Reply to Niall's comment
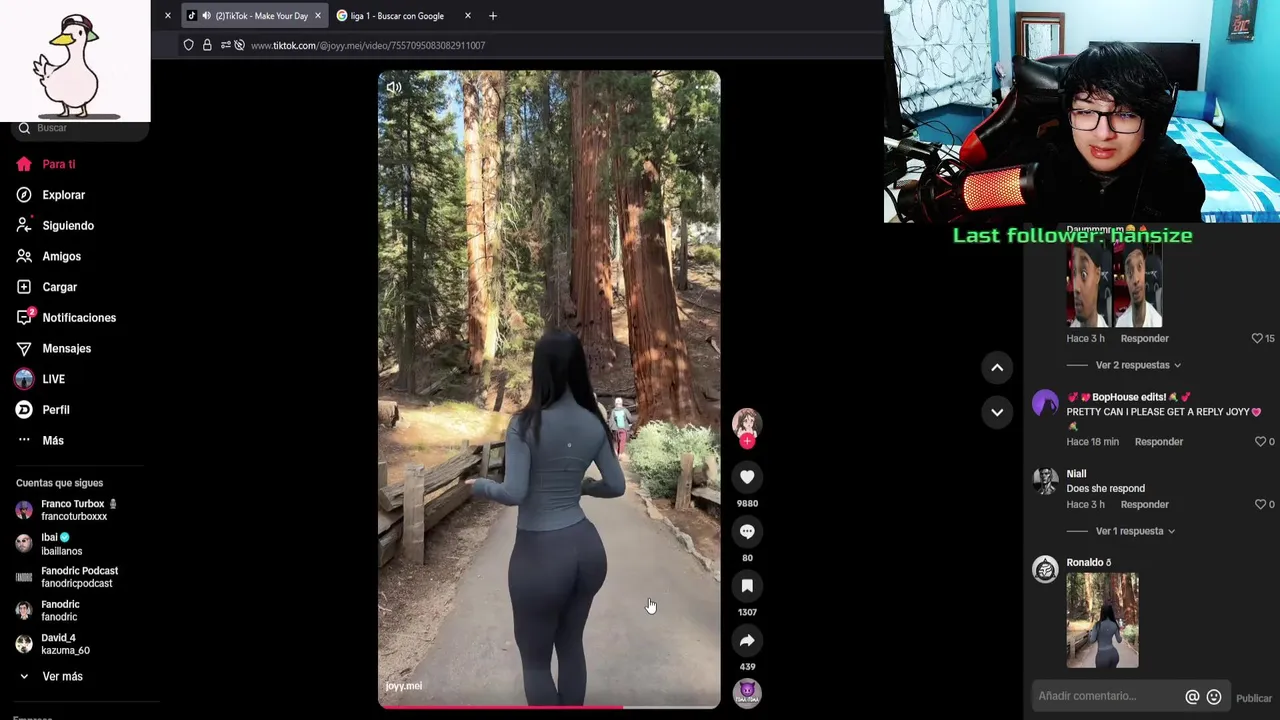Image resolution: width=1280 pixels, height=720 pixels. (1145, 505)
